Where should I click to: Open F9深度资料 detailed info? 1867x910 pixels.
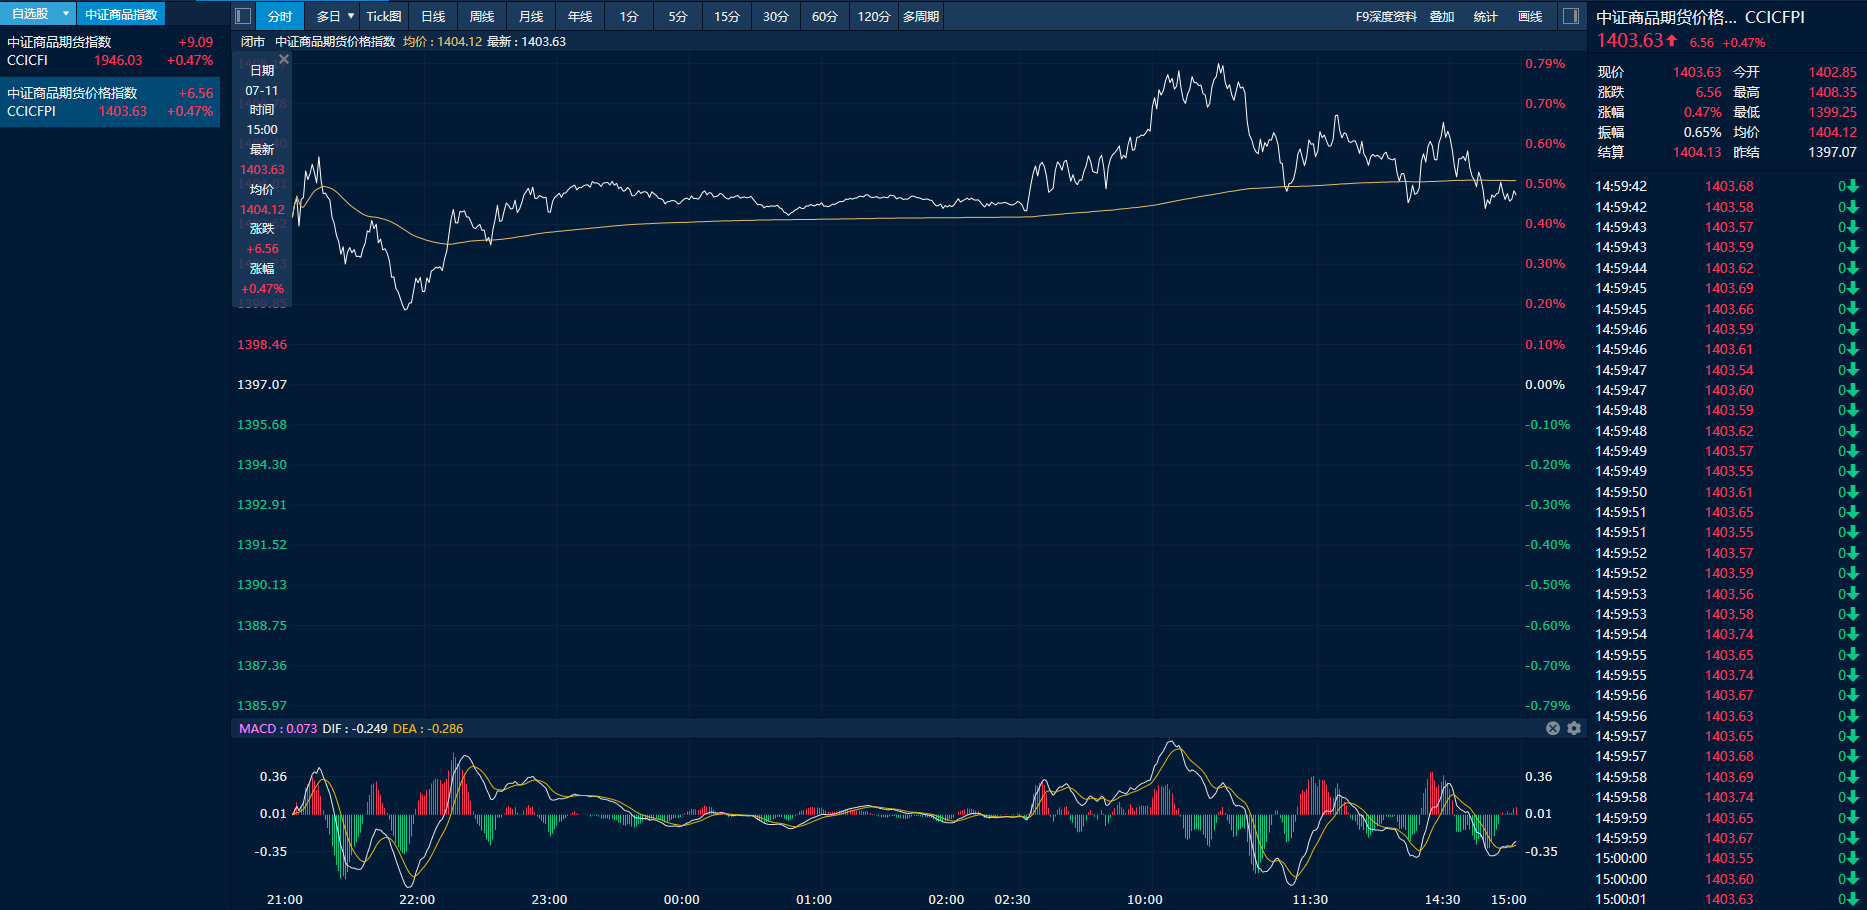(x=1386, y=16)
